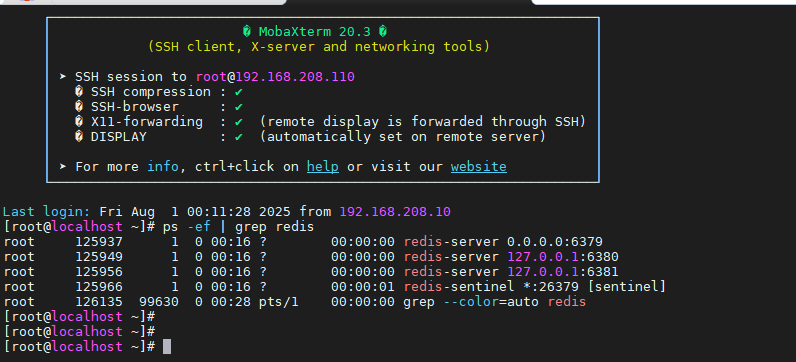796x362 pixels.
Task: Click the start time 00:28 value
Action: point(231,302)
